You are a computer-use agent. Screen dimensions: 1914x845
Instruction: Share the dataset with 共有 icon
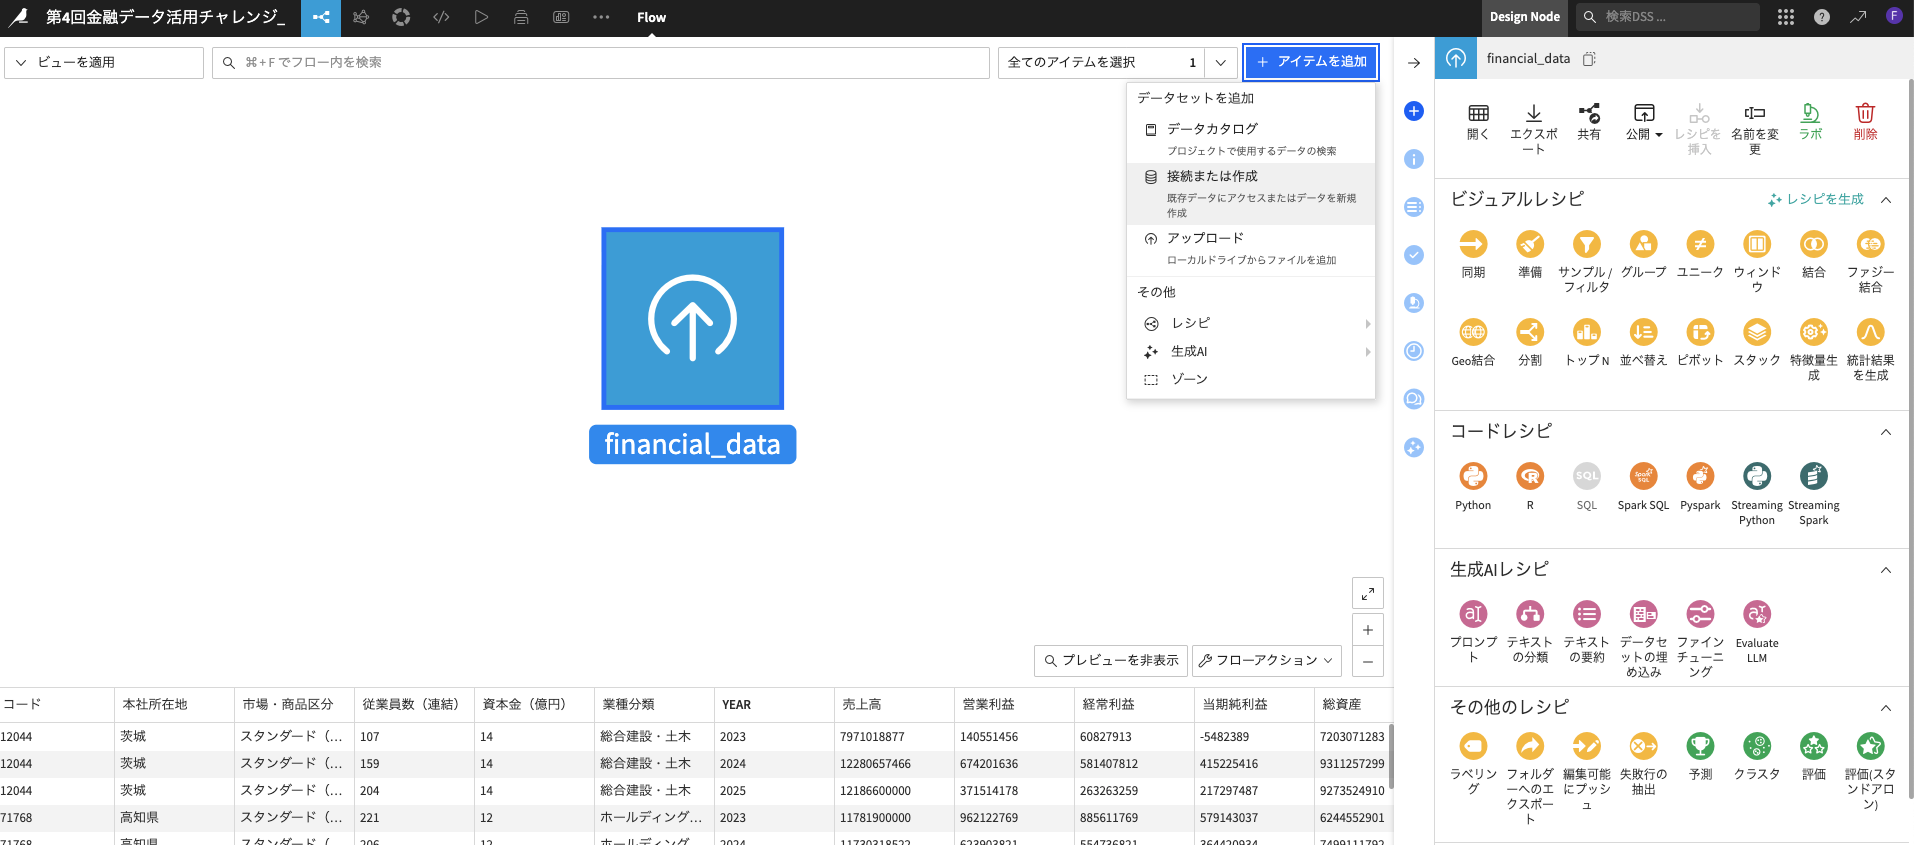pyautogui.click(x=1589, y=113)
